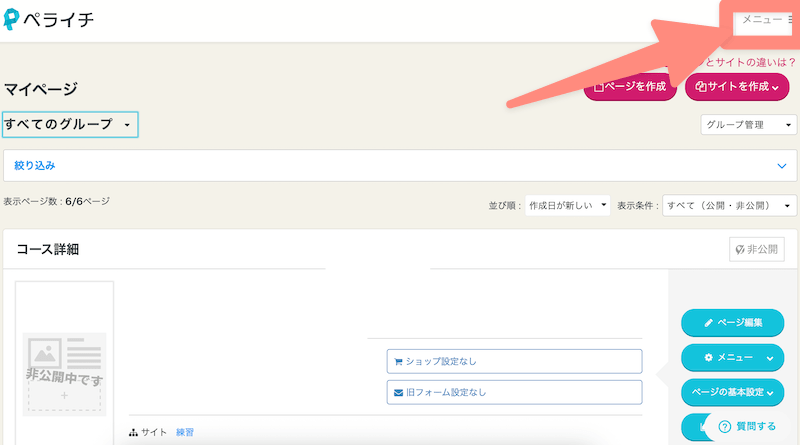Screen dimensions: 800x445
Task: Click the ページを作成 button
Action: (x=630, y=87)
